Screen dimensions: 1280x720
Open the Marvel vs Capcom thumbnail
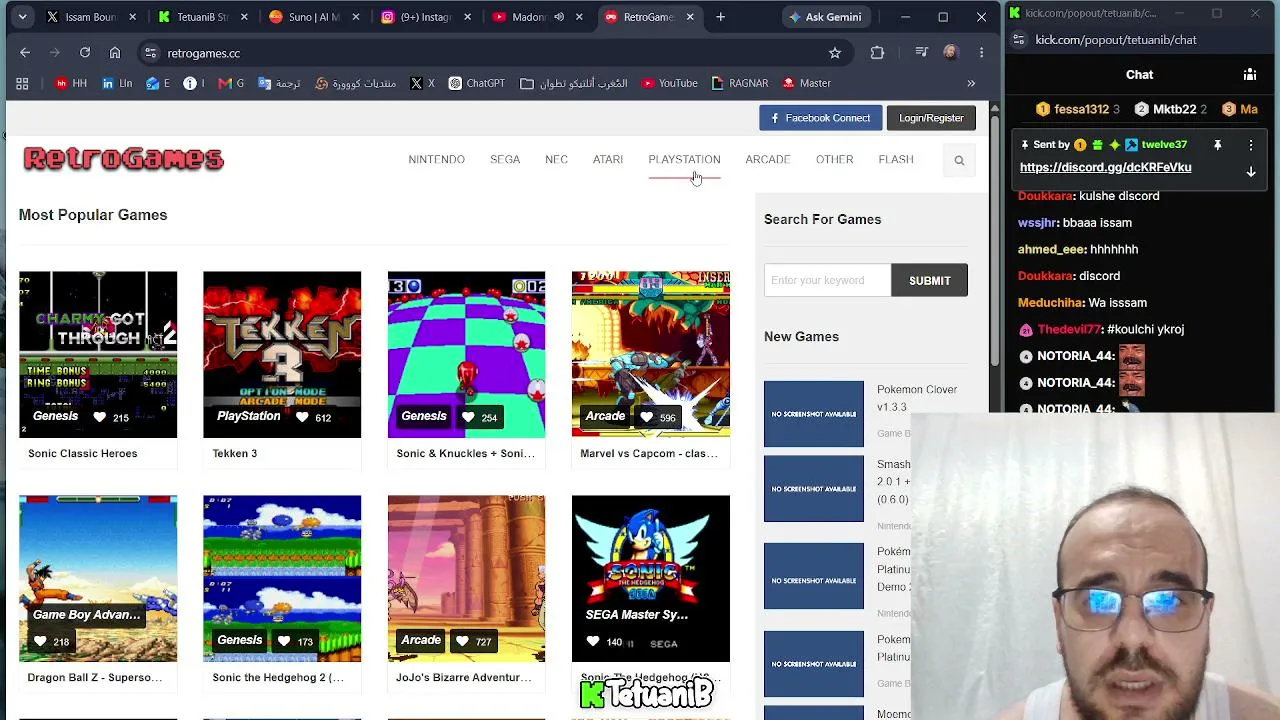coord(651,354)
